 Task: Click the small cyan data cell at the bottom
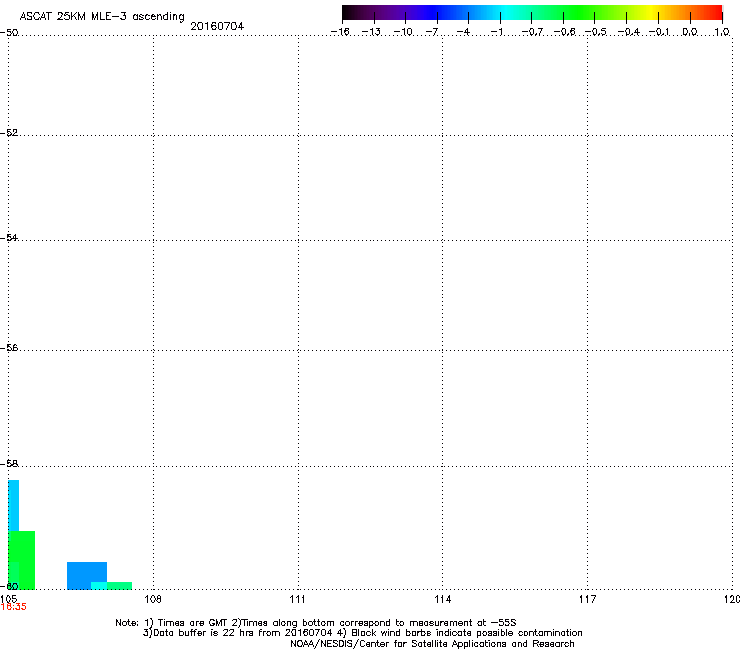click(x=99, y=586)
